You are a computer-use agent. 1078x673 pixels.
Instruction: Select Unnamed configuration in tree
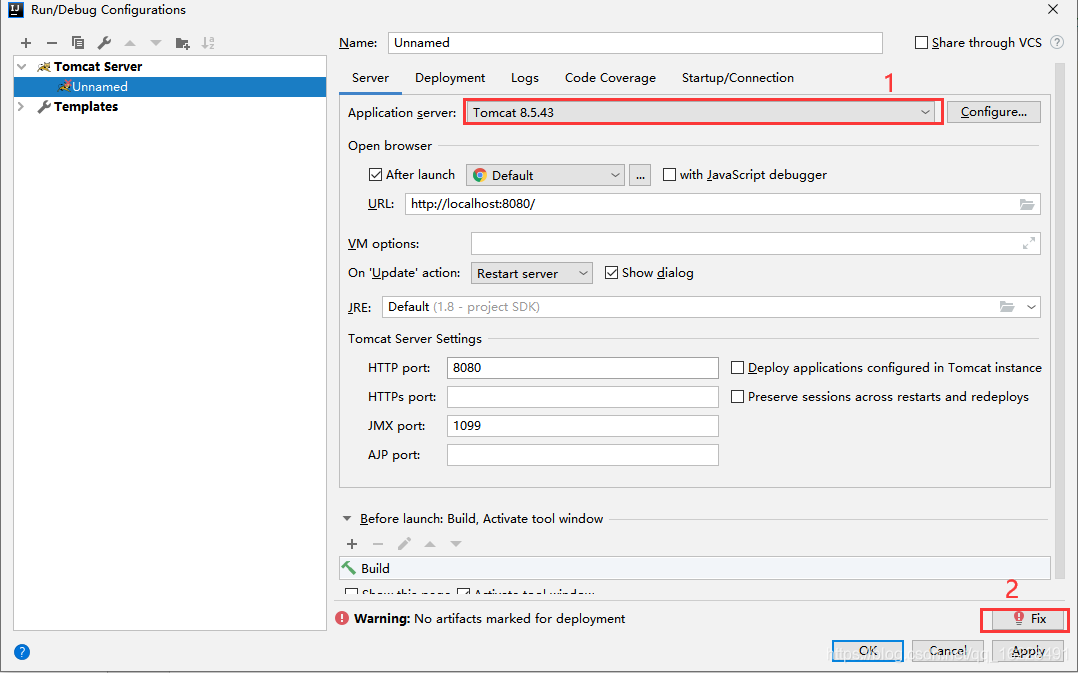170,87
